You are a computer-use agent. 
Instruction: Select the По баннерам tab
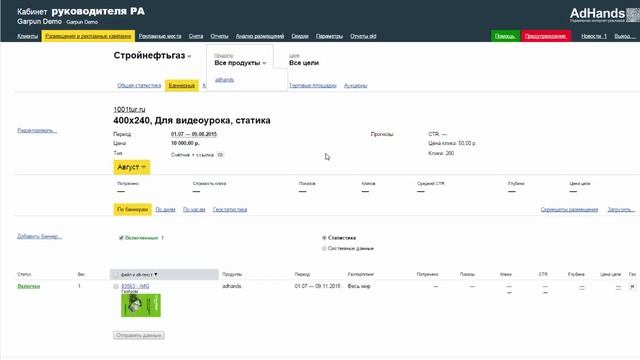(x=133, y=209)
